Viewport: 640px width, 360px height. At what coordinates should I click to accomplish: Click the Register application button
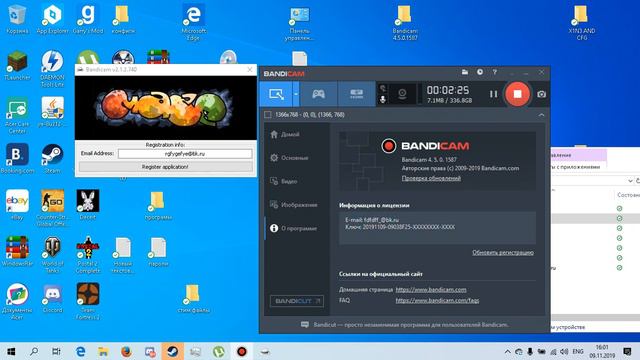coord(165,167)
